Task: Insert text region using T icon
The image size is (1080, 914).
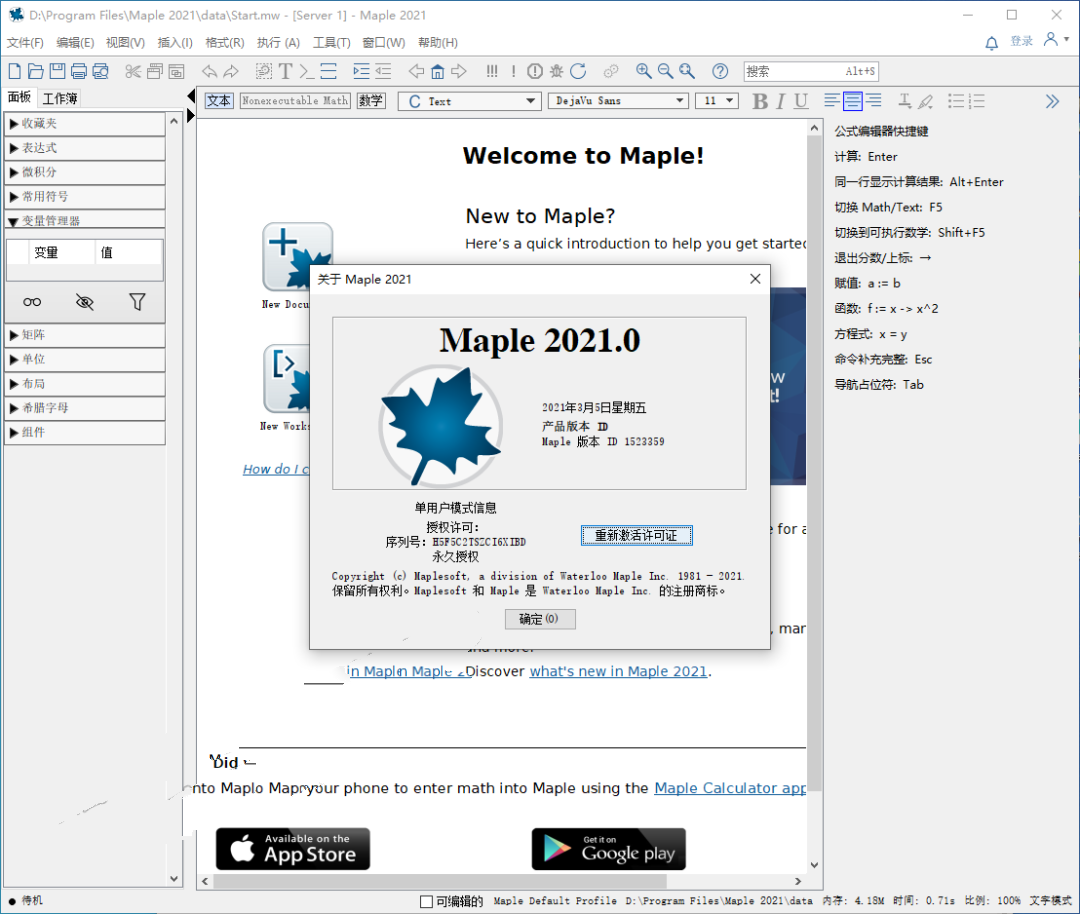Action: click(x=285, y=71)
